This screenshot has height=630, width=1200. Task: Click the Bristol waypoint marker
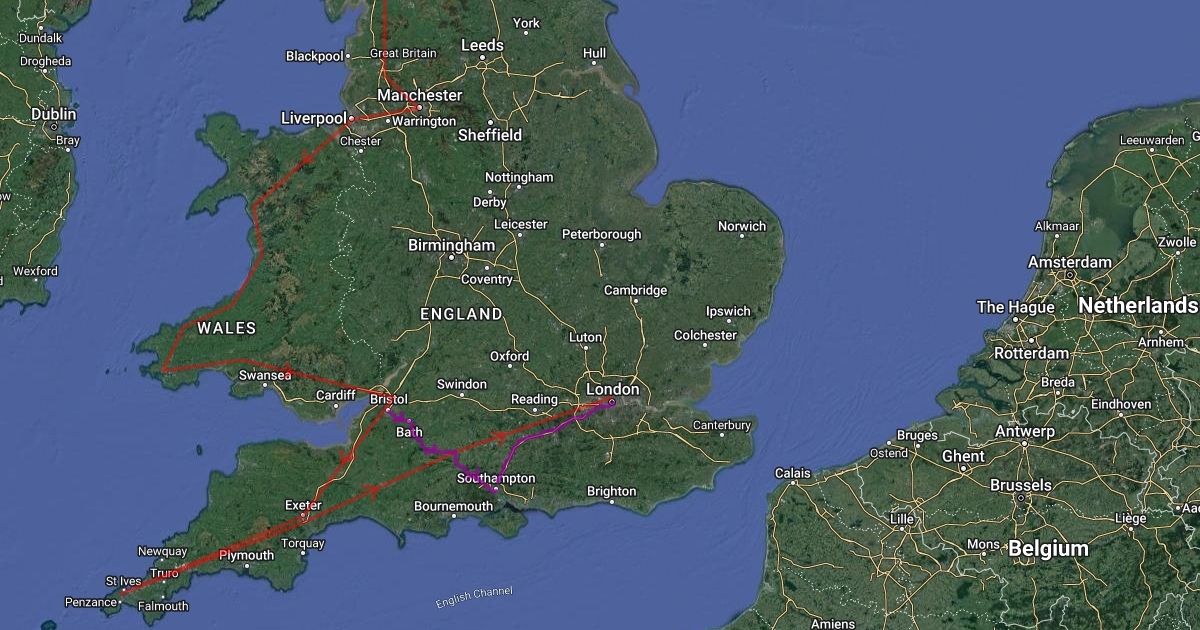(386, 410)
